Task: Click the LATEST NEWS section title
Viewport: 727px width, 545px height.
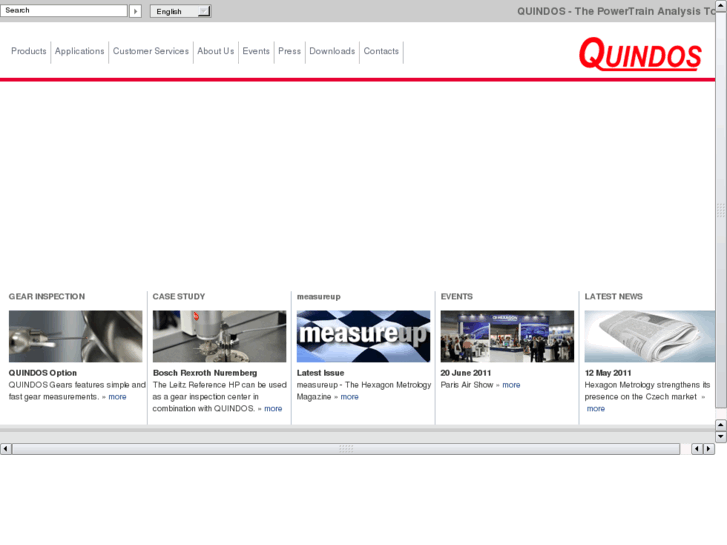Action: click(x=613, y=296)
